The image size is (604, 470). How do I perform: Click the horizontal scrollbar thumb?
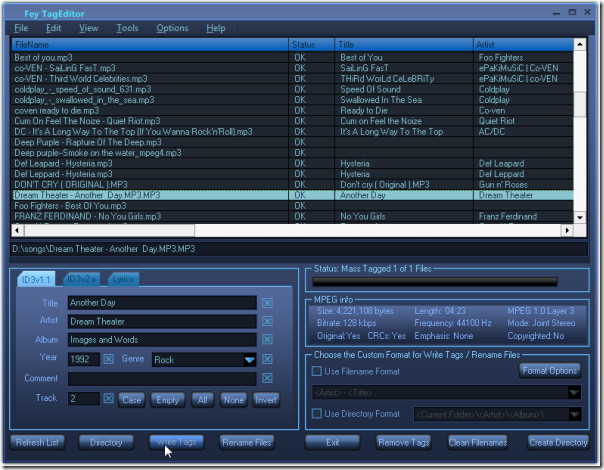click(x=109, y=230)
